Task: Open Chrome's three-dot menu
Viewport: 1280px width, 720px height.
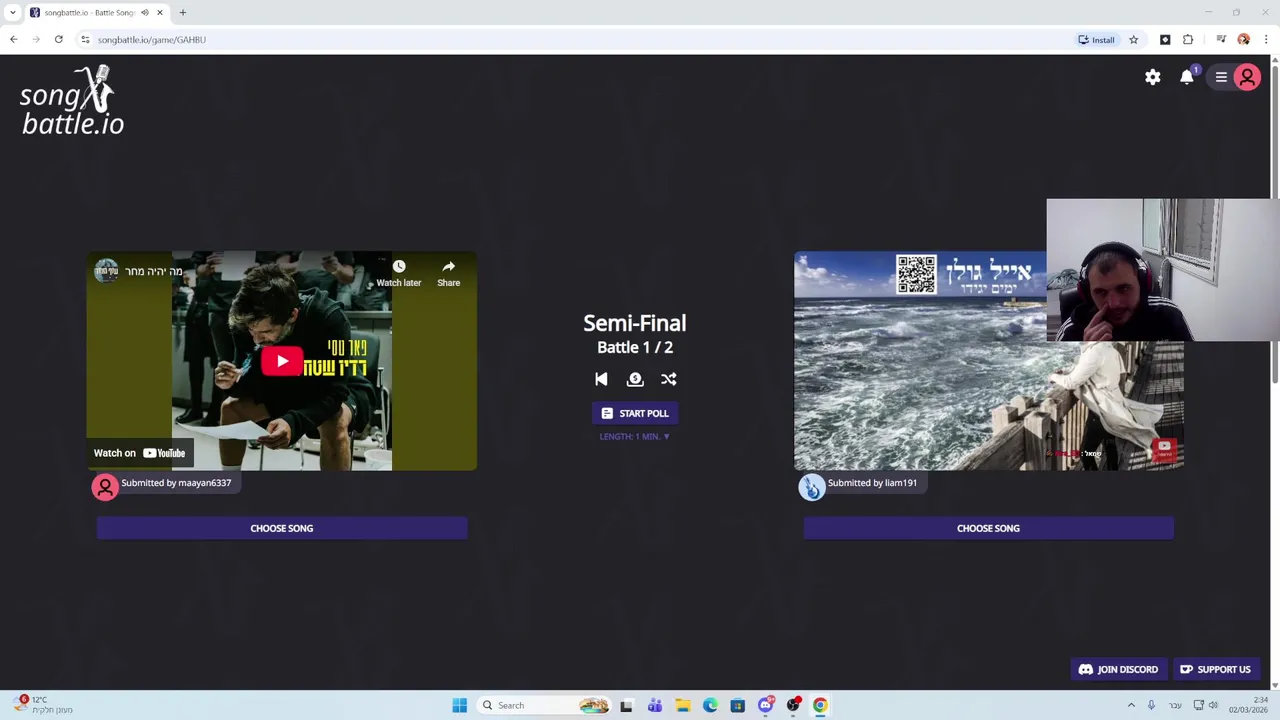Action: [x=1266, y=40]
